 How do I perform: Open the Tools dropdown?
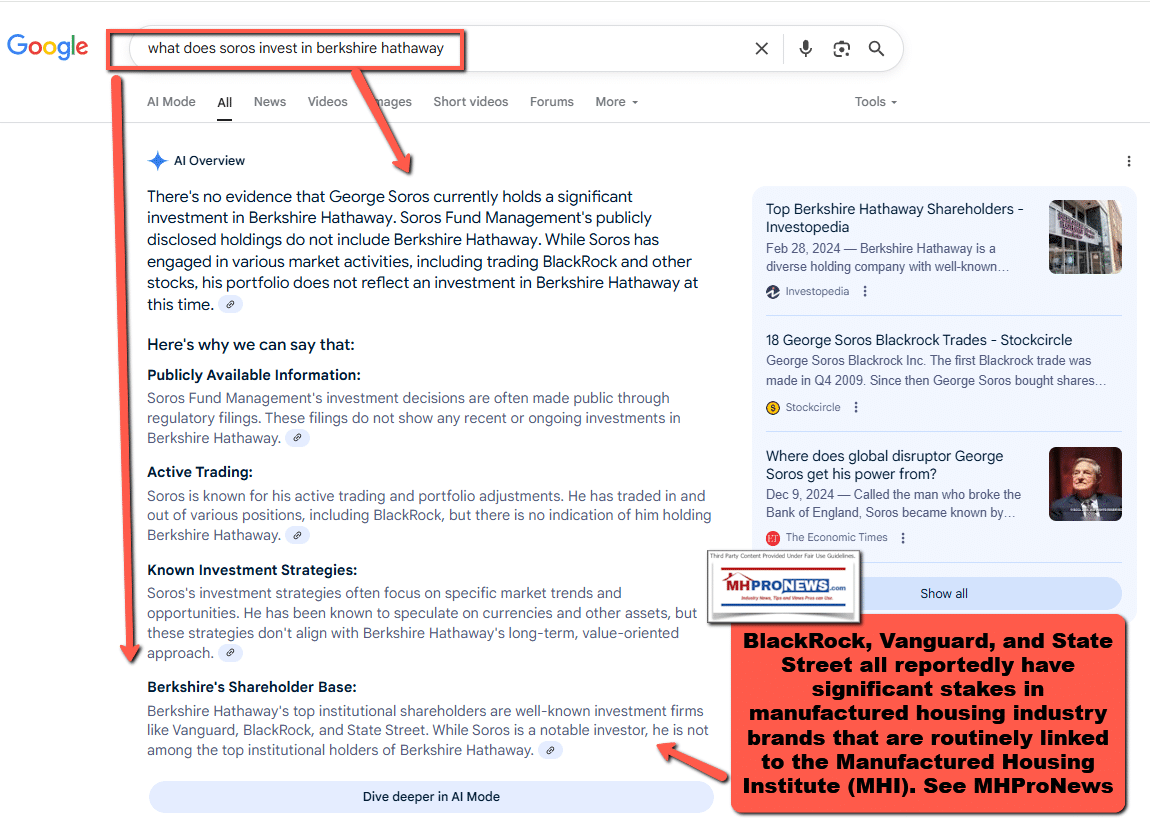[x=876, y=102]
